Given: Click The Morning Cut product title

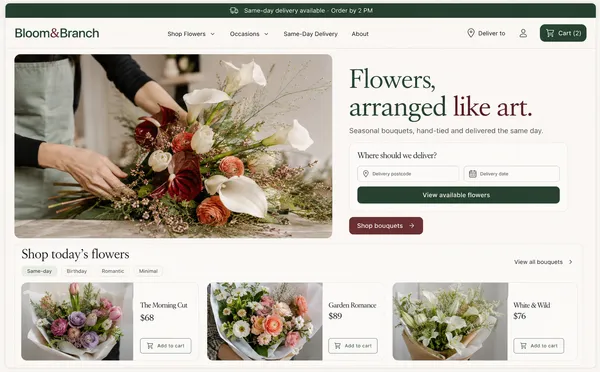Looking at the screenshot, I should tap(164, 305).
